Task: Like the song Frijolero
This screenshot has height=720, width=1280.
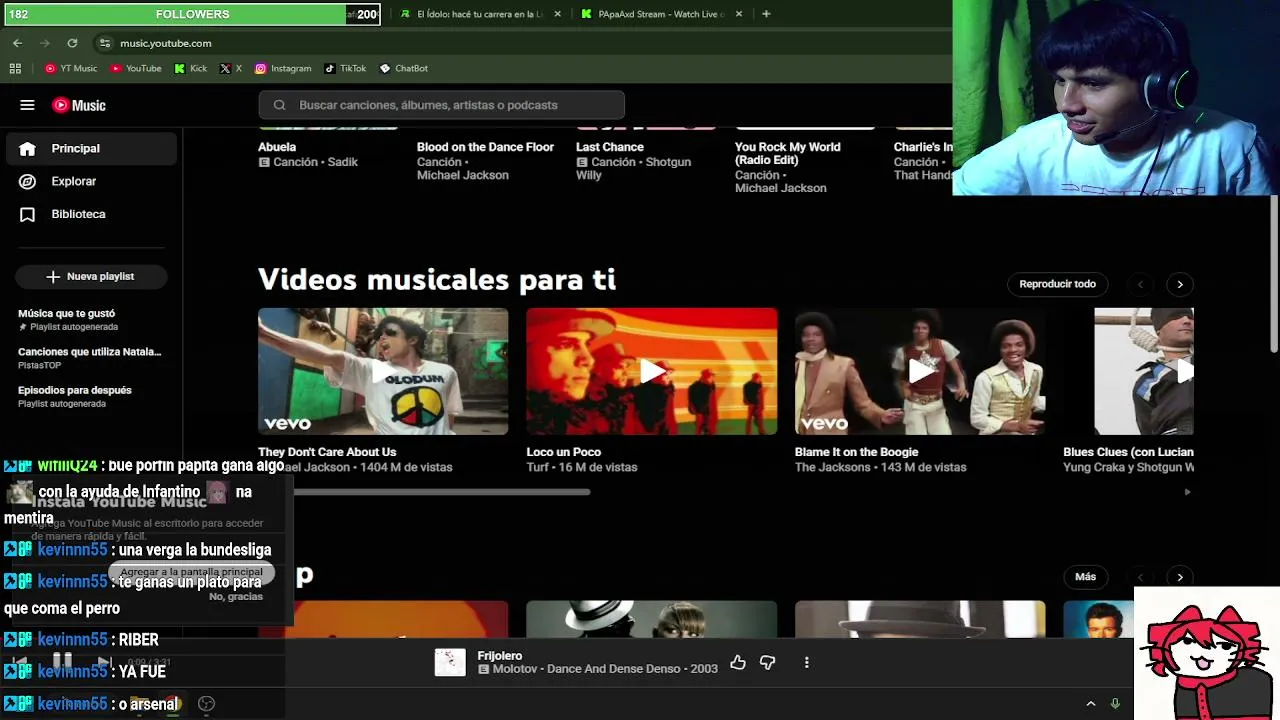Action: [738, 662]
